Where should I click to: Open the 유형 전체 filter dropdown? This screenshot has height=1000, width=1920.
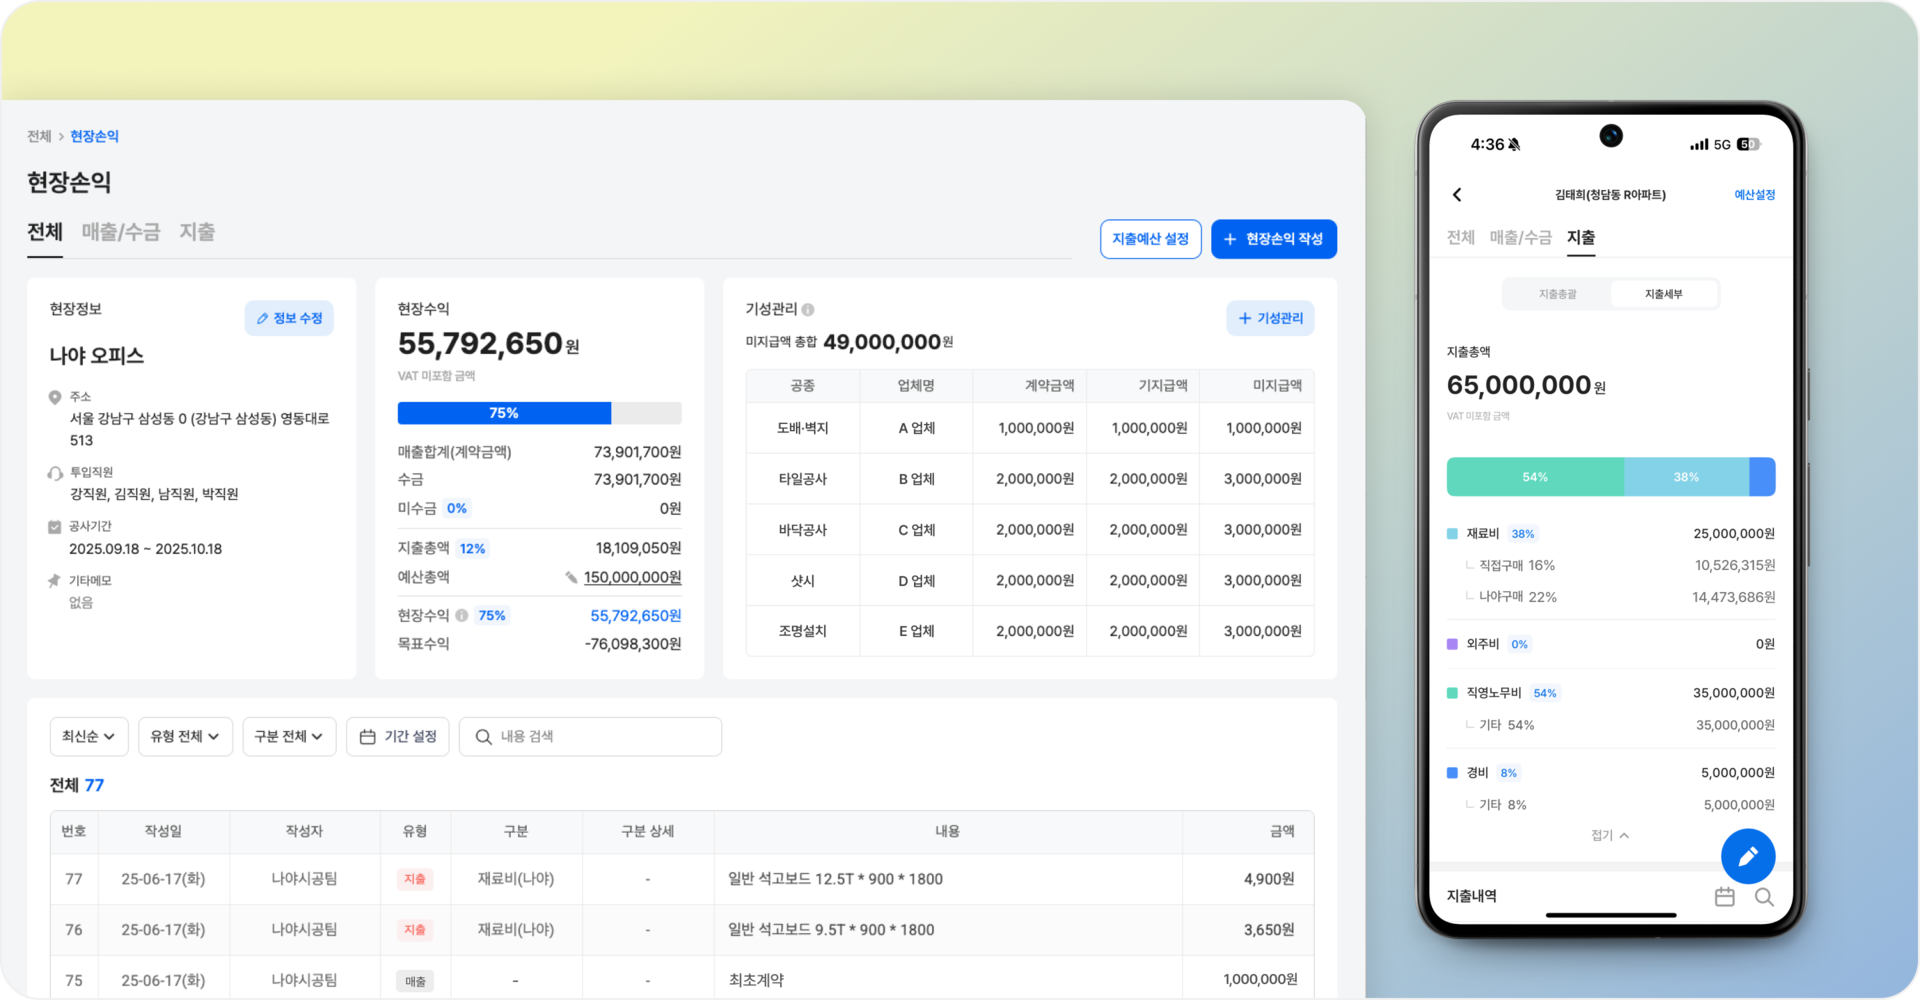pyautogui.click(x=185, y=737)
